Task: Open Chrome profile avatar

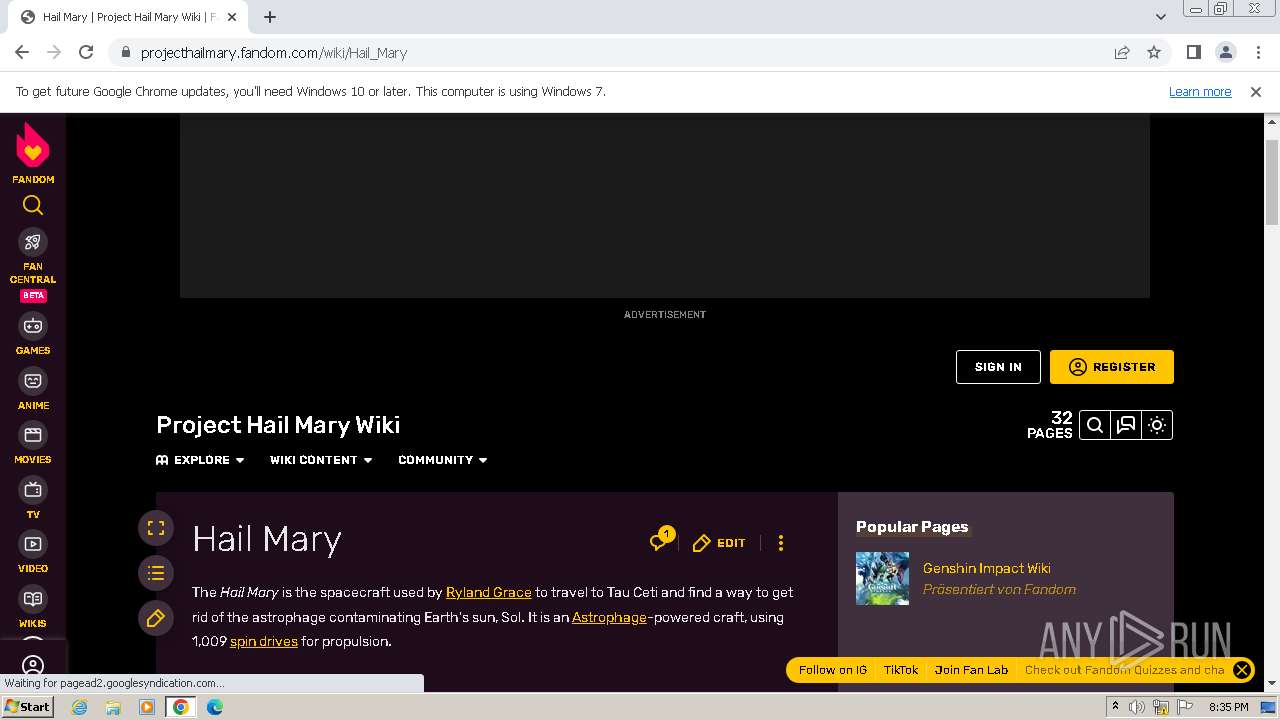Action: click(x=1225, y=52)
